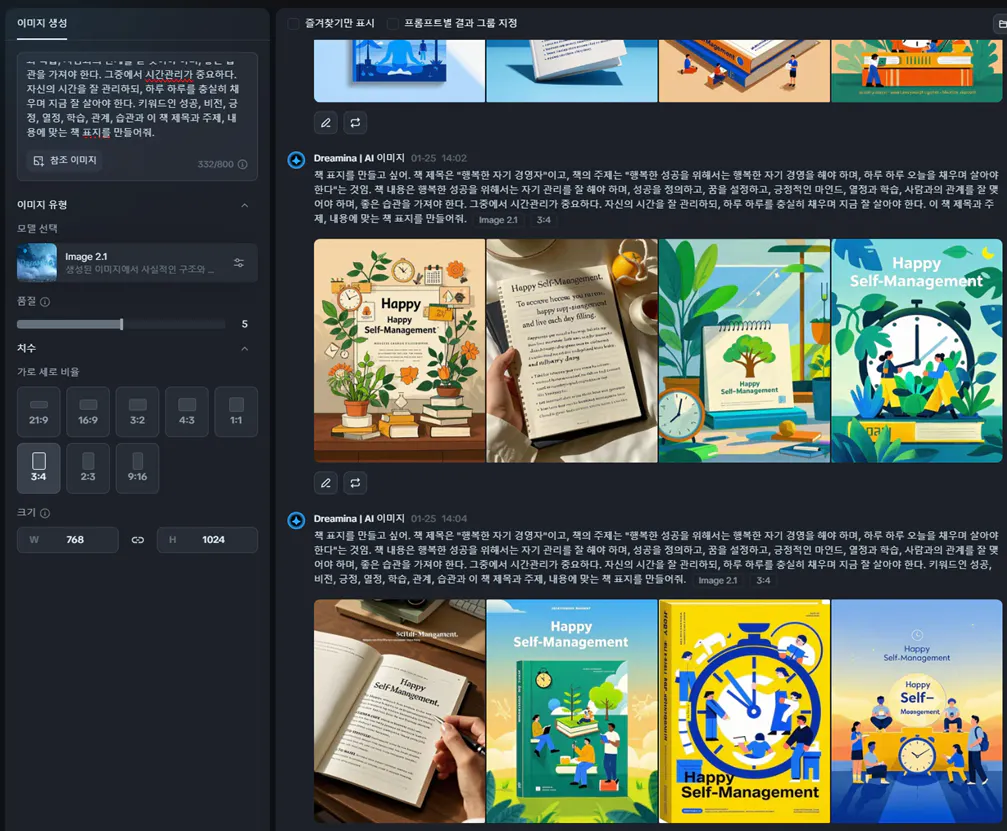Open the yellow stopwatch cover image
1007x831 pixels.
[x=744, y=711]
